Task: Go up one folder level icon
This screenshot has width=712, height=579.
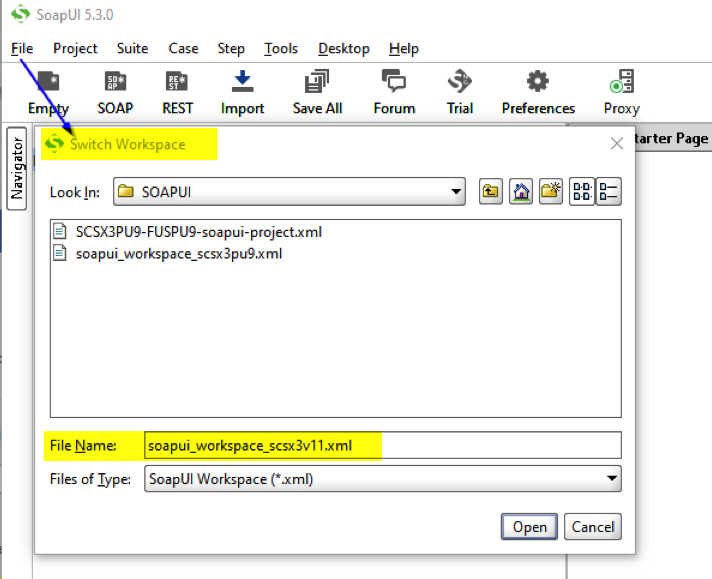Action: pyautogui.click(x=491, y=192)
